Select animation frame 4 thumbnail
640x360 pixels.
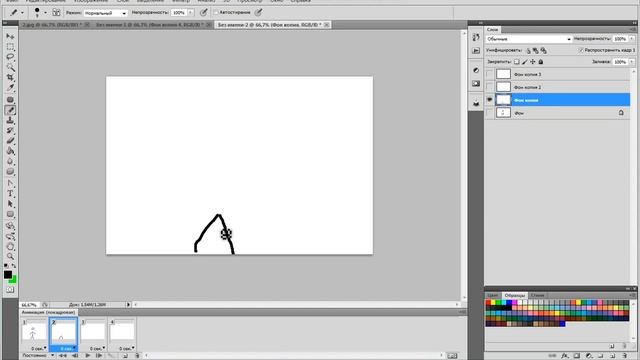tap(122, 331)
